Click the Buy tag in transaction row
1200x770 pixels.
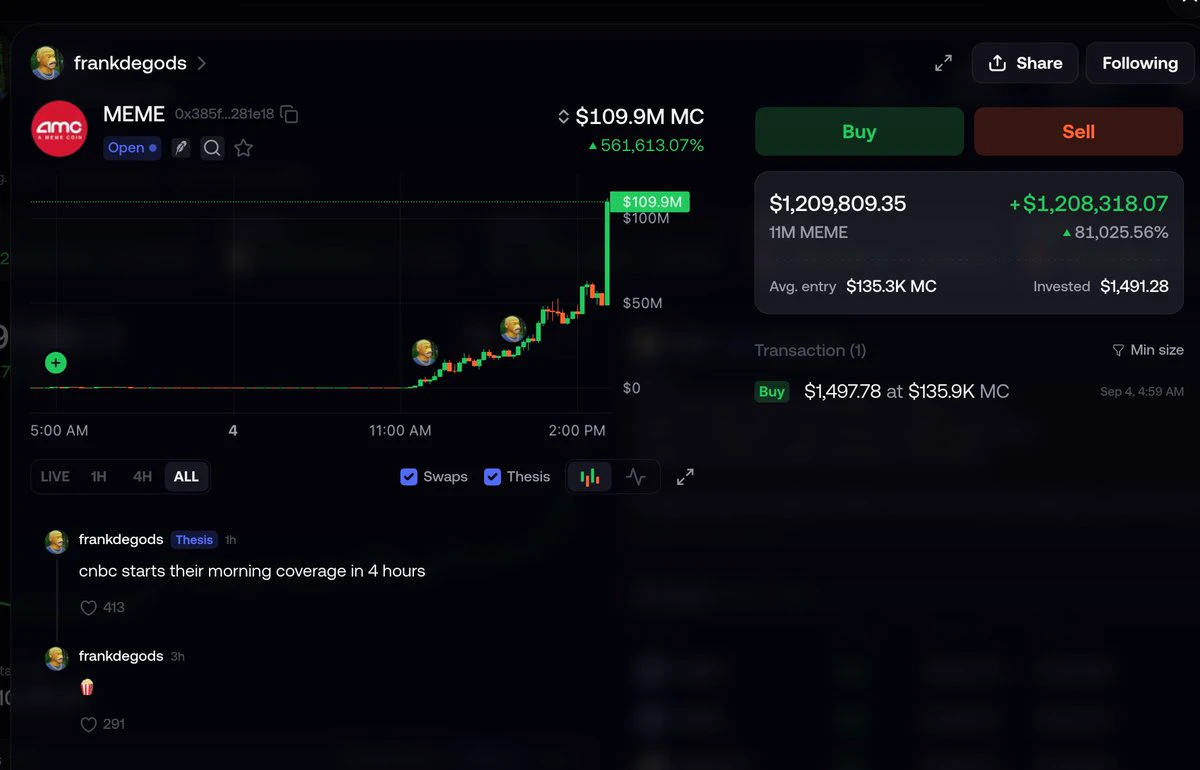(772, 392)
